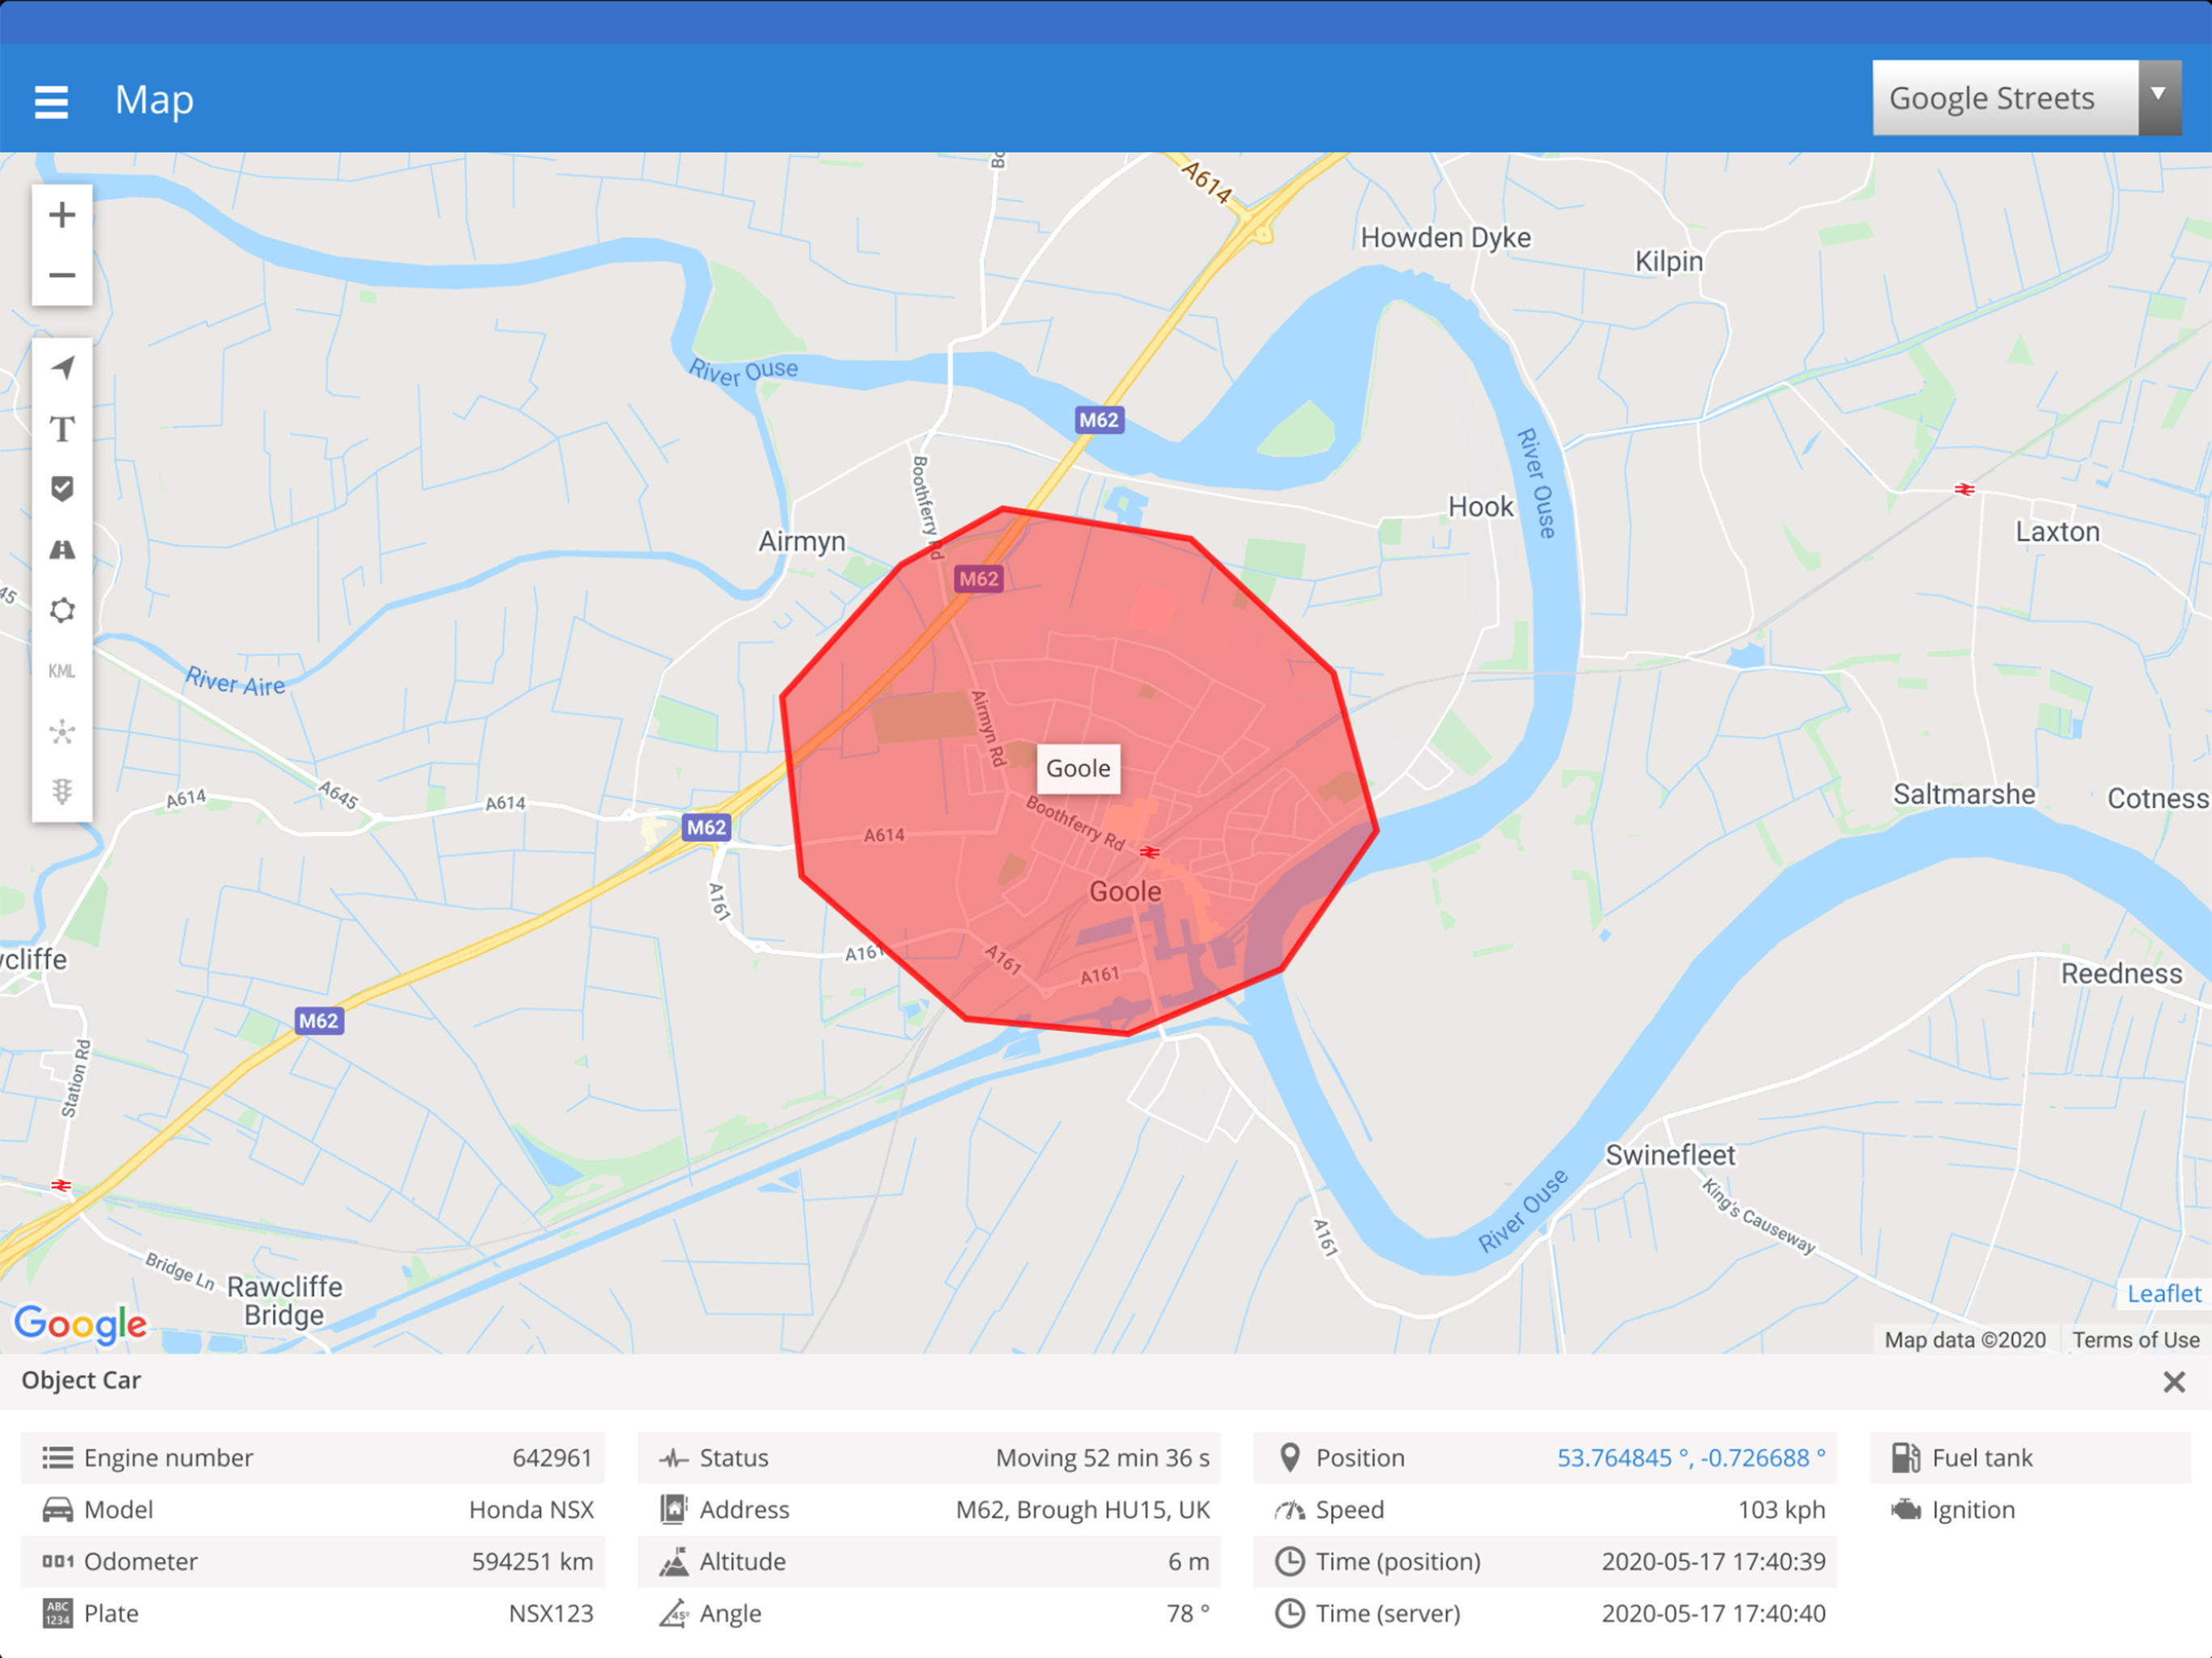
Task: Toggle live traffic light icon
Action: coord(62,792)
